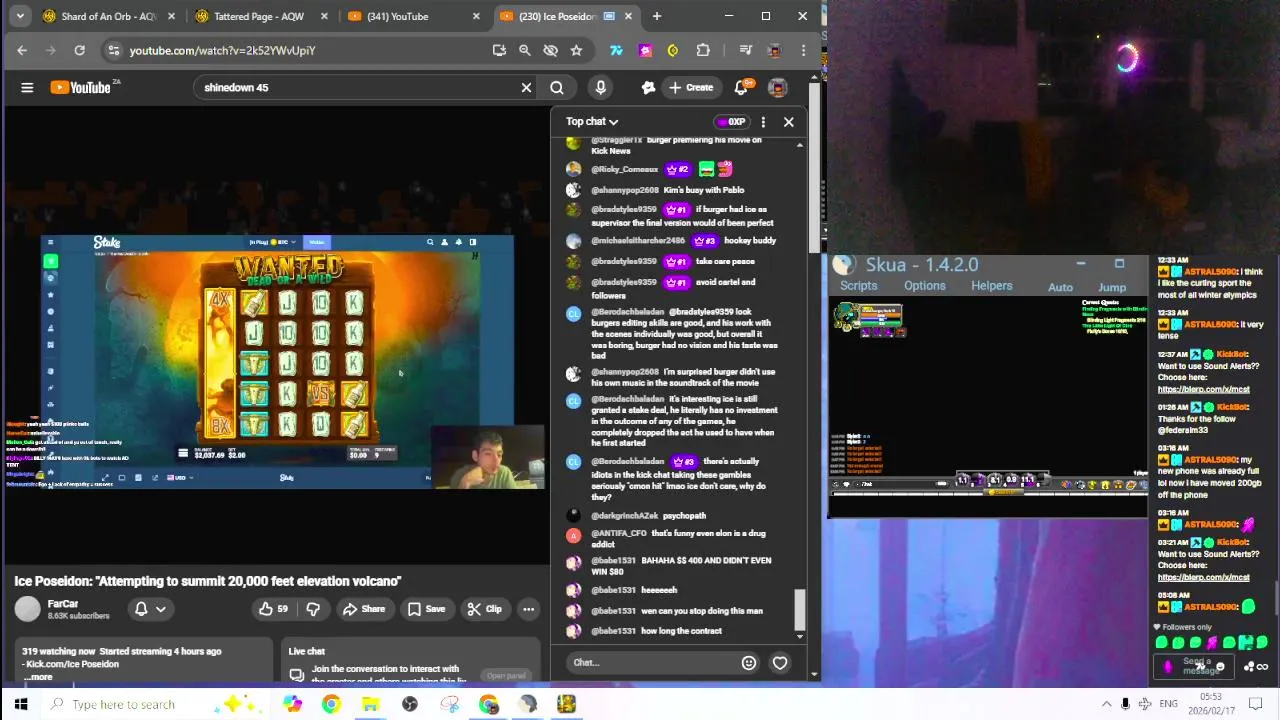Close the live chat panel

(788, 122)
